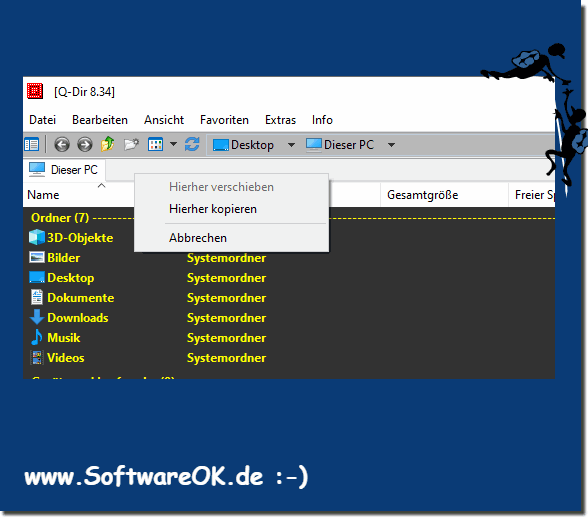Open the Extras menu
This screenshot has width=588, height=518.
280,120
